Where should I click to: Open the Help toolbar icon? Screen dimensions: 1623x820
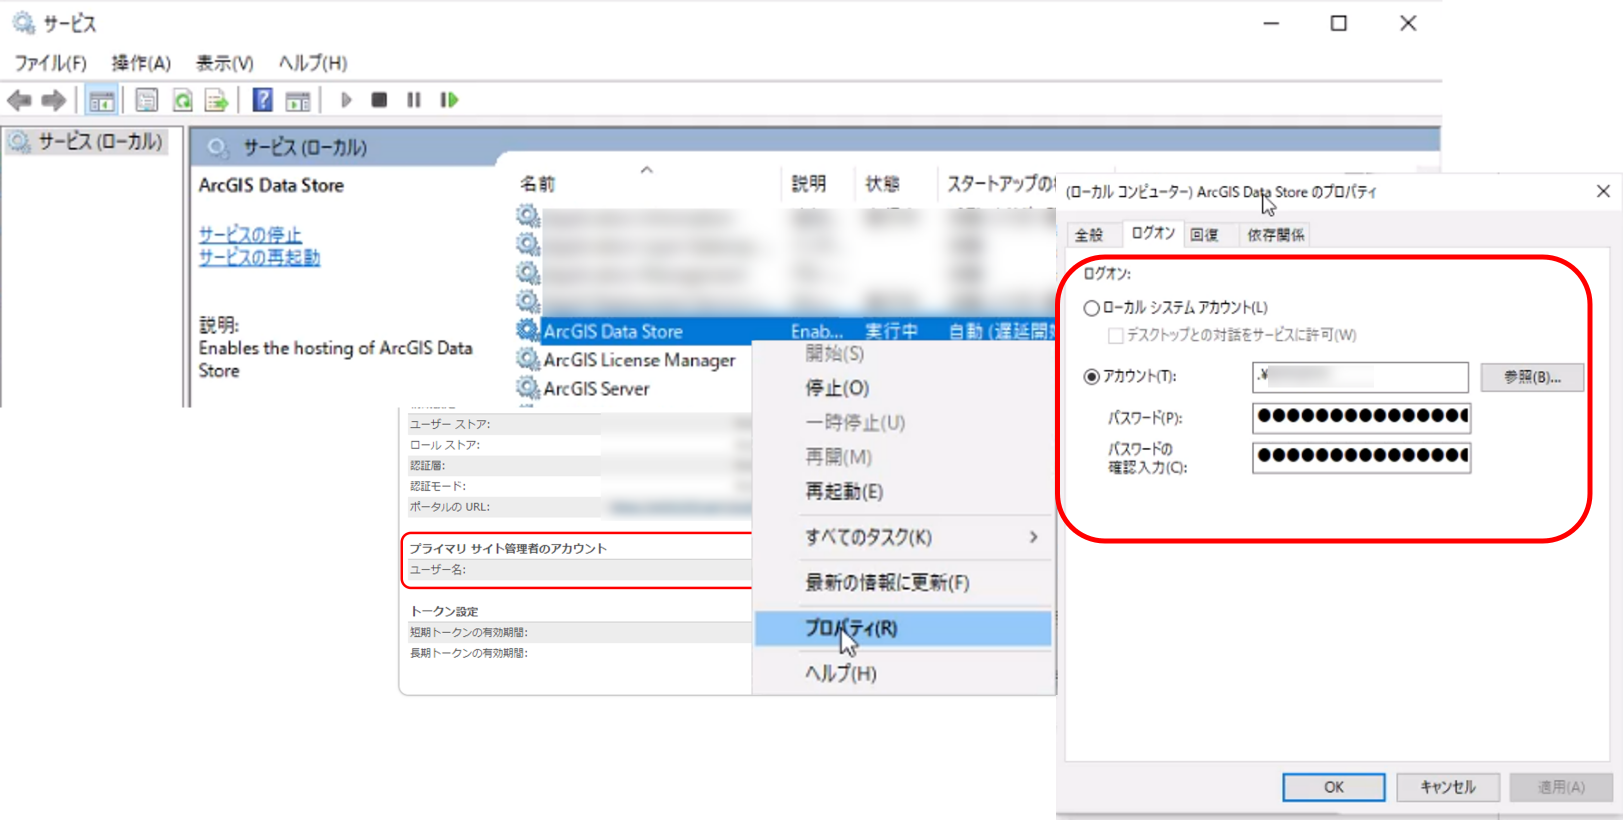pyautogui.click(x=262, y=100)
